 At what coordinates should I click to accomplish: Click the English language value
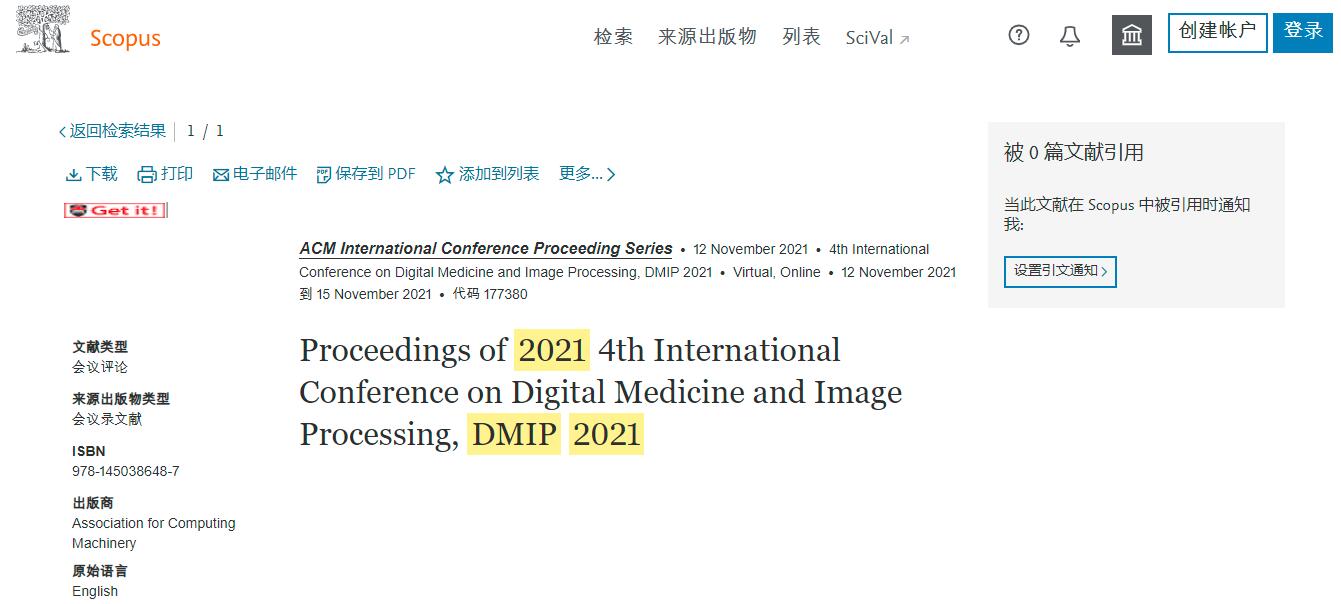pos(95,591)
